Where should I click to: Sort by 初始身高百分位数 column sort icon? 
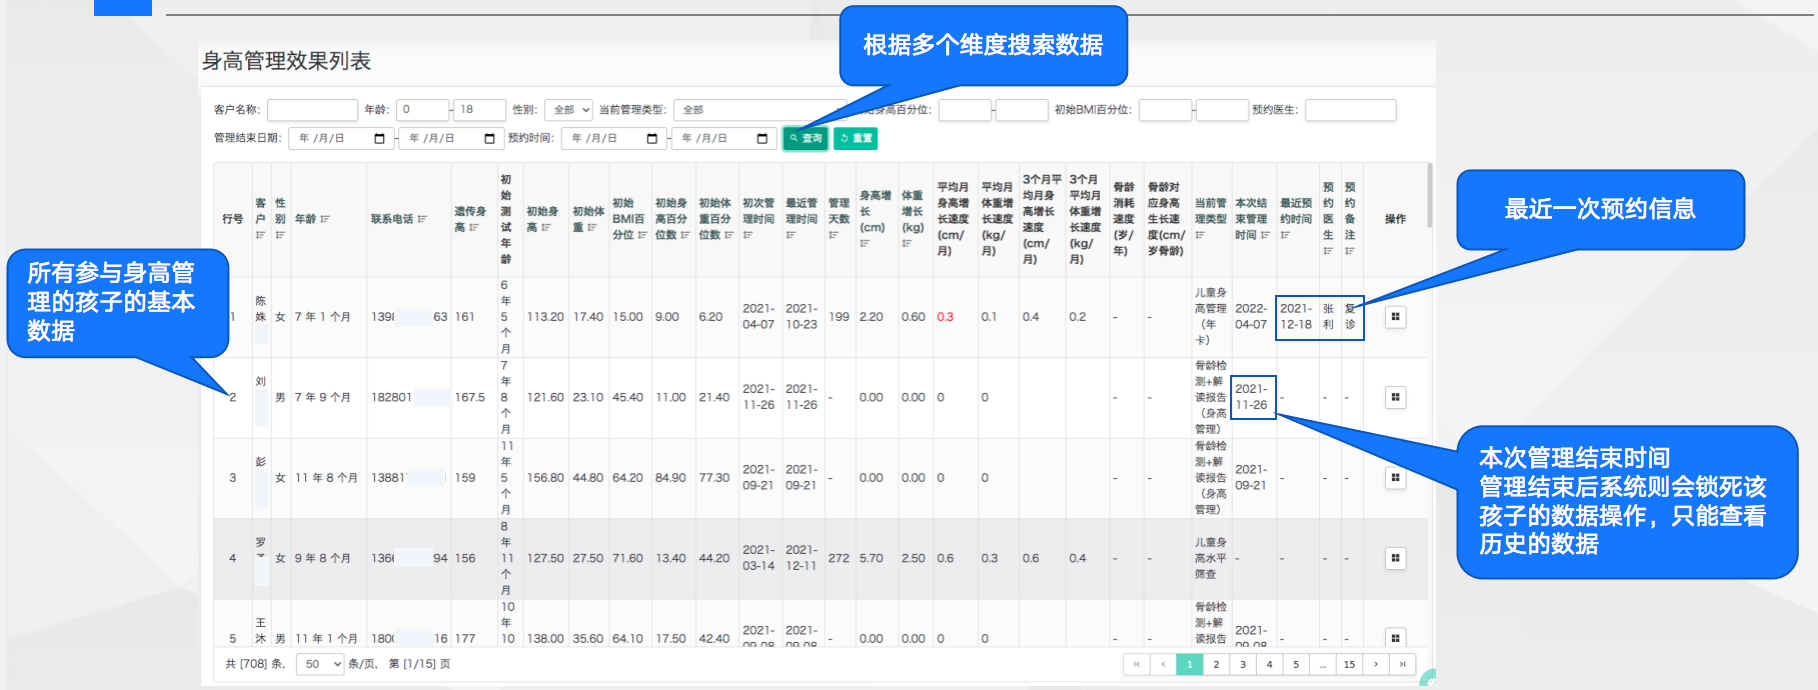[x=685, y=235]
